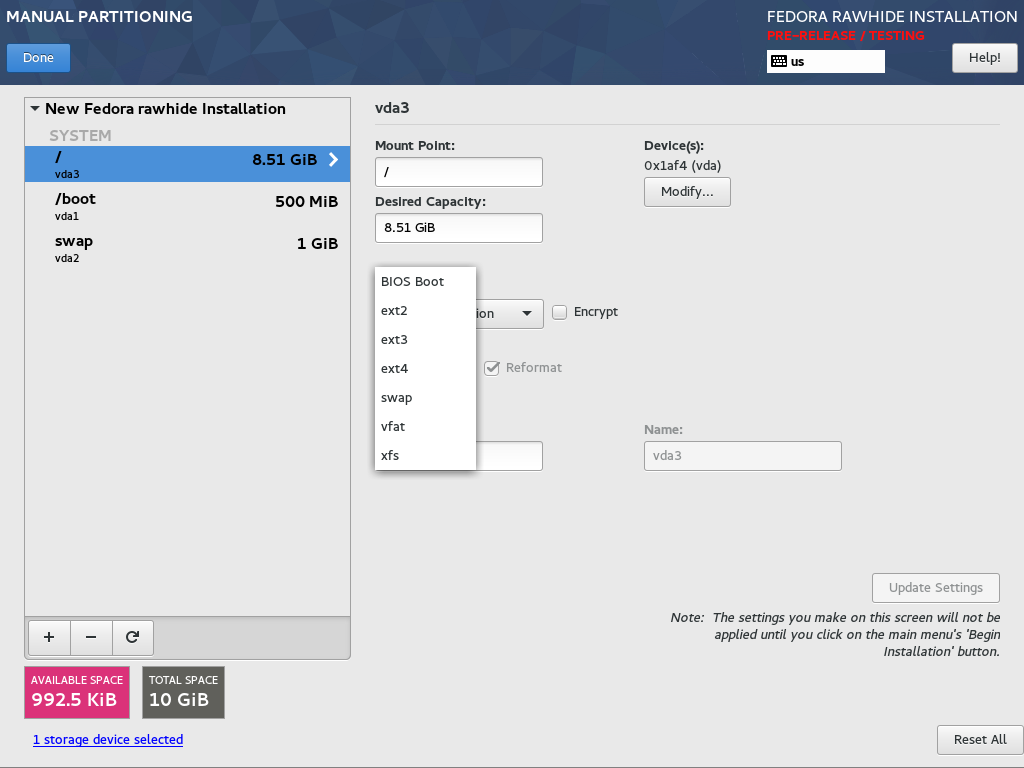Choose swap in the file system dropdown
Screen dimensions: 1024x768
point(425,398)
